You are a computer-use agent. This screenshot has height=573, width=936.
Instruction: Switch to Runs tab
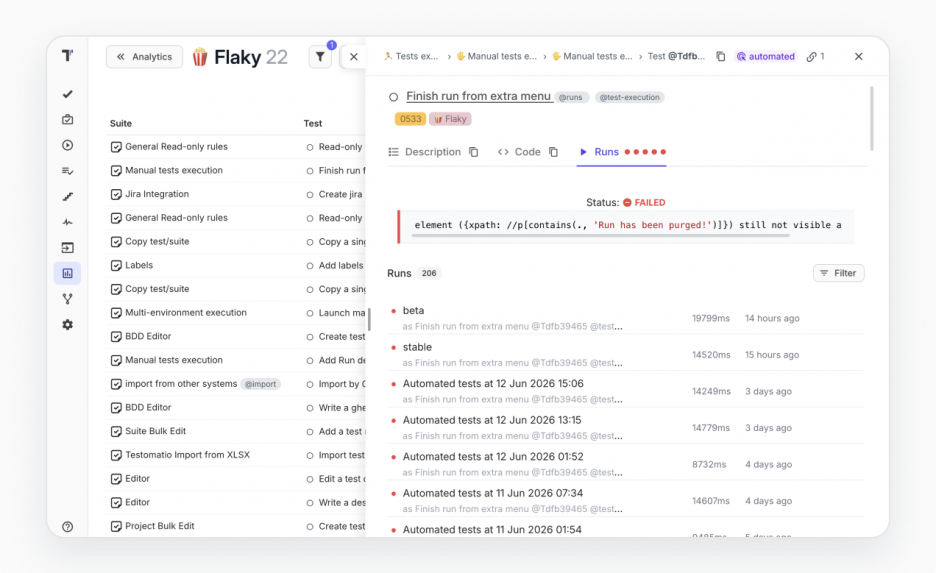pos(621,152)
